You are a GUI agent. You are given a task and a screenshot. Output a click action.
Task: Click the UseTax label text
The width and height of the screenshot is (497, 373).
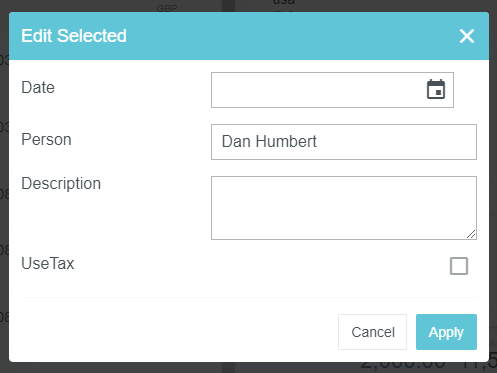[x=48, y=263]
